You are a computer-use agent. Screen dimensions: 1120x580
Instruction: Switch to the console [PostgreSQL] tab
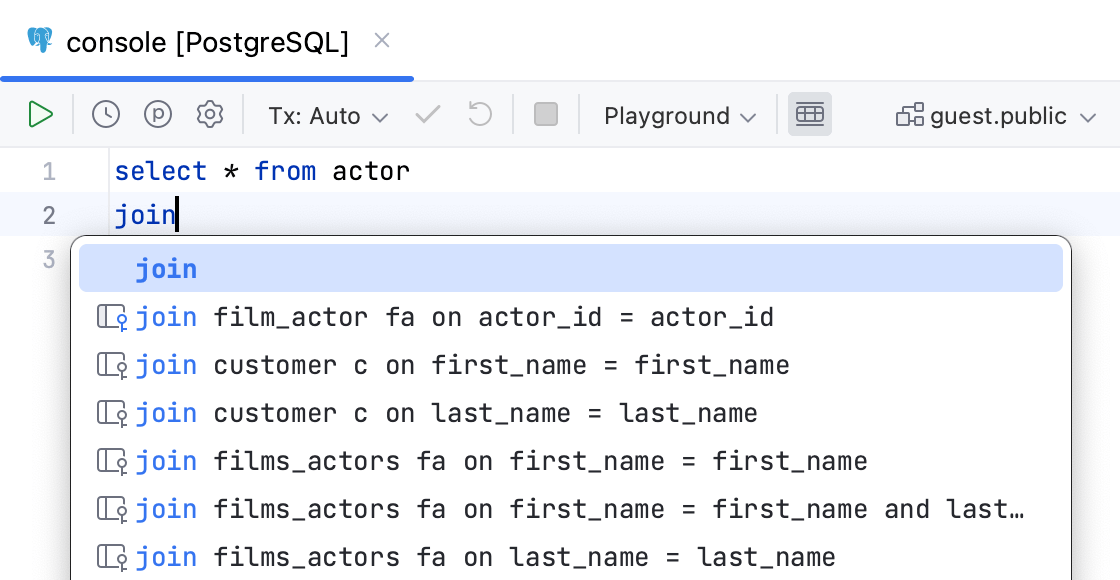pyautogui.click(x=207, y=42)
